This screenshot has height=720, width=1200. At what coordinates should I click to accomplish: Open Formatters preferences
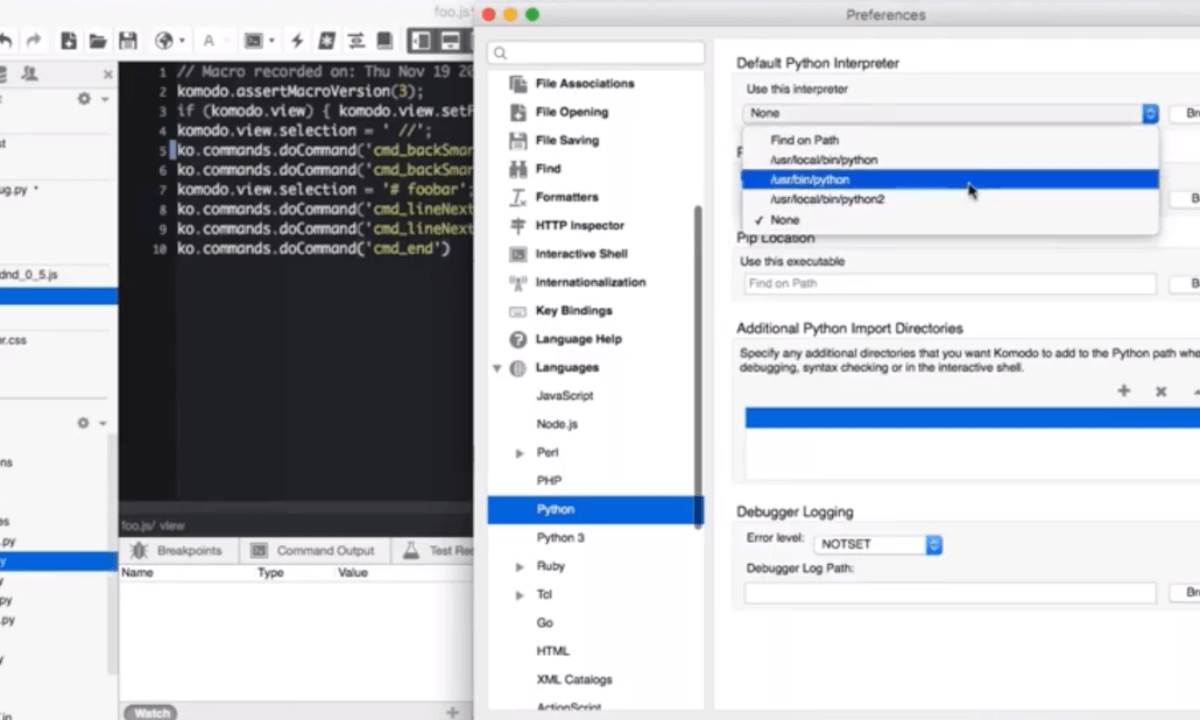[x=567, y=197]
